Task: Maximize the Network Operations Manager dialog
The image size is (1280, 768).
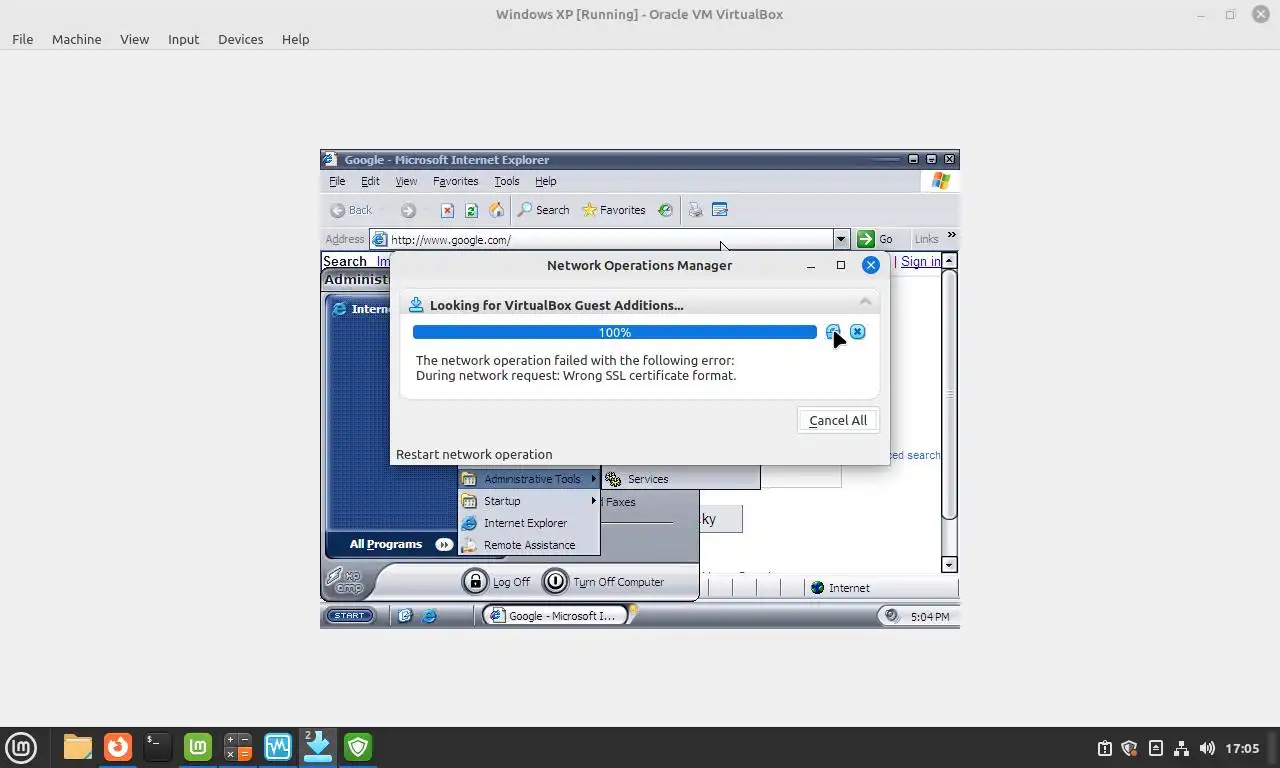Action: click(x=841, y=265)
